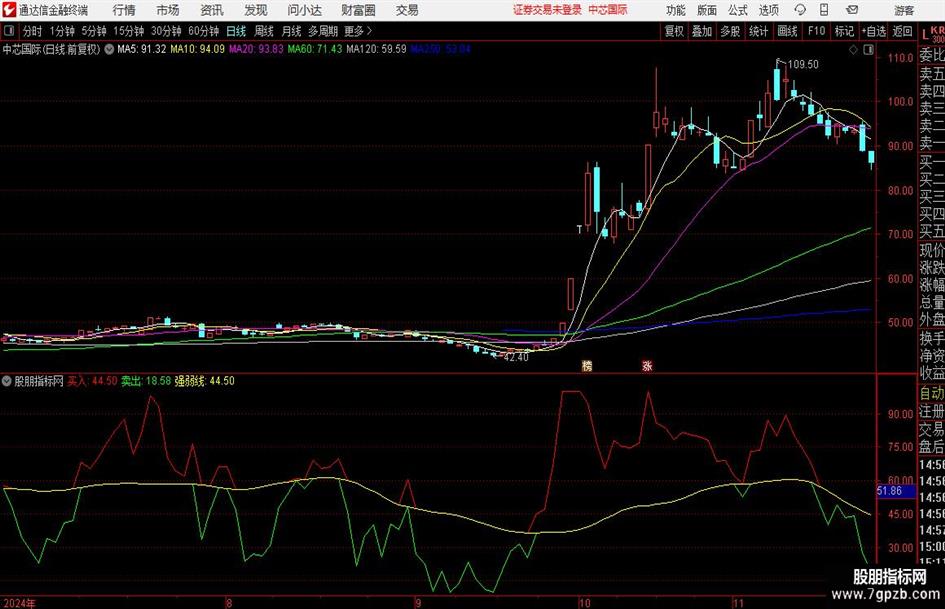The width and height of the screenshot is (945, 609).
Task: Open the 功能 menu
Action: click(676, 10)
